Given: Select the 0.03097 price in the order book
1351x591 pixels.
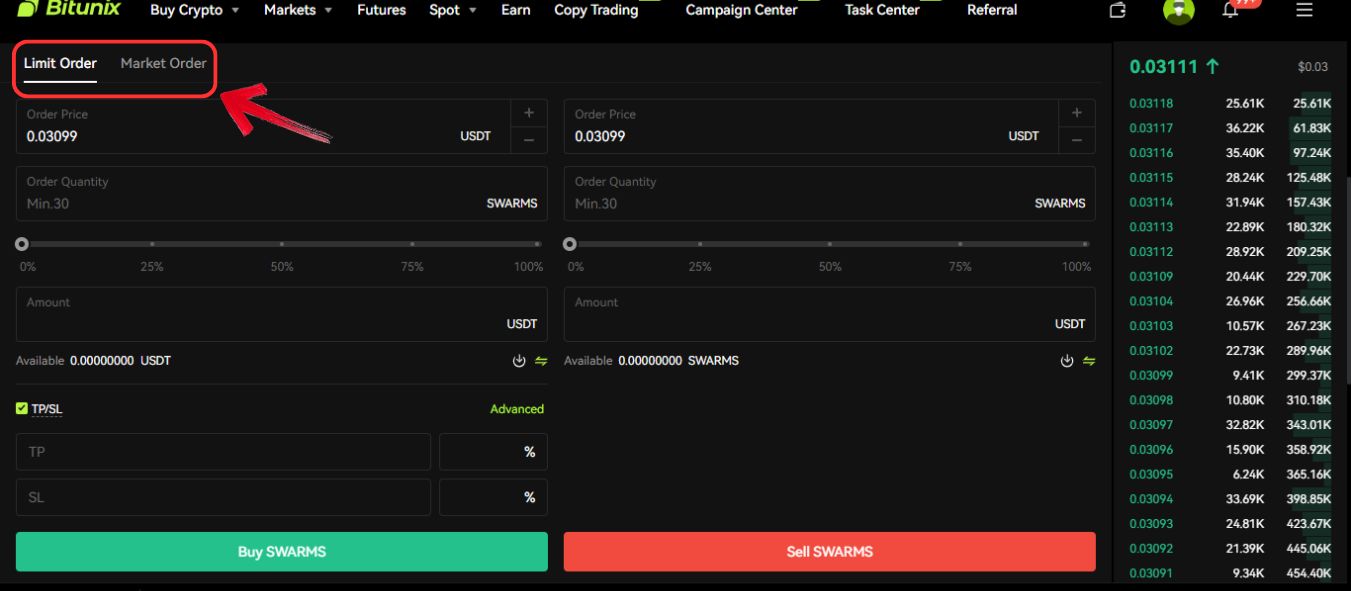Looking at the screenshot, I should point(1151,425).
